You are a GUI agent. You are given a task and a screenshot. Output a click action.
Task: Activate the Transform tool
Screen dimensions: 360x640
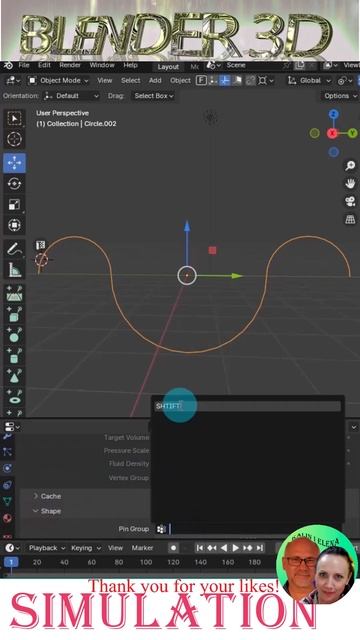click(x=14, y=225)
